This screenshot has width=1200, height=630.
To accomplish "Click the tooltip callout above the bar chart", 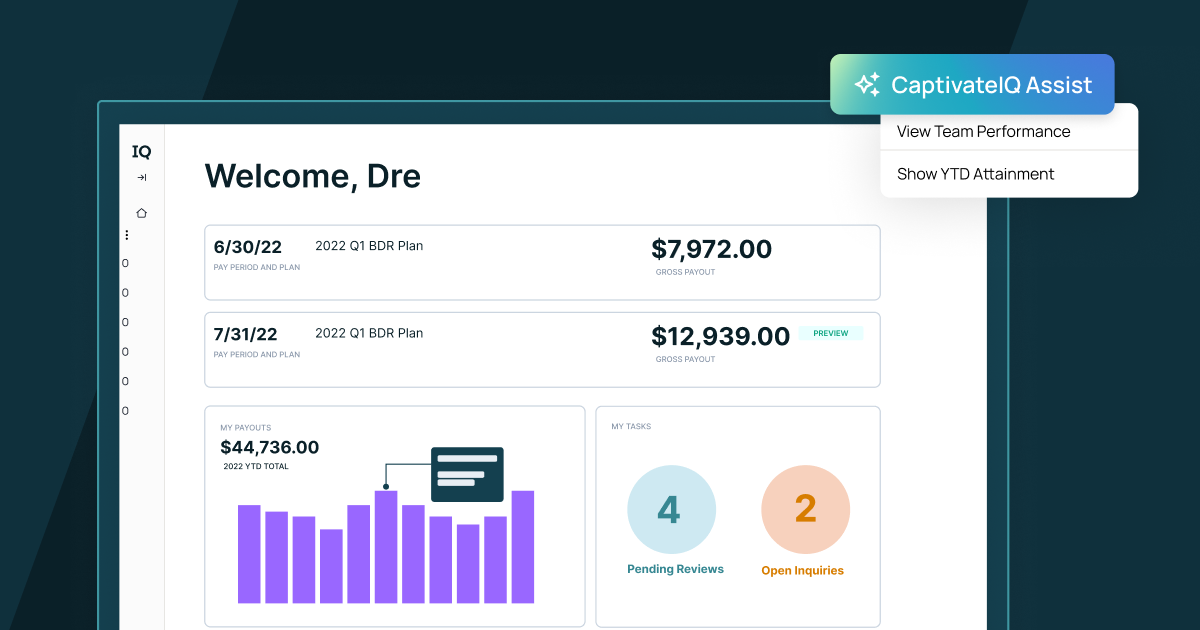I will point(466,474).
